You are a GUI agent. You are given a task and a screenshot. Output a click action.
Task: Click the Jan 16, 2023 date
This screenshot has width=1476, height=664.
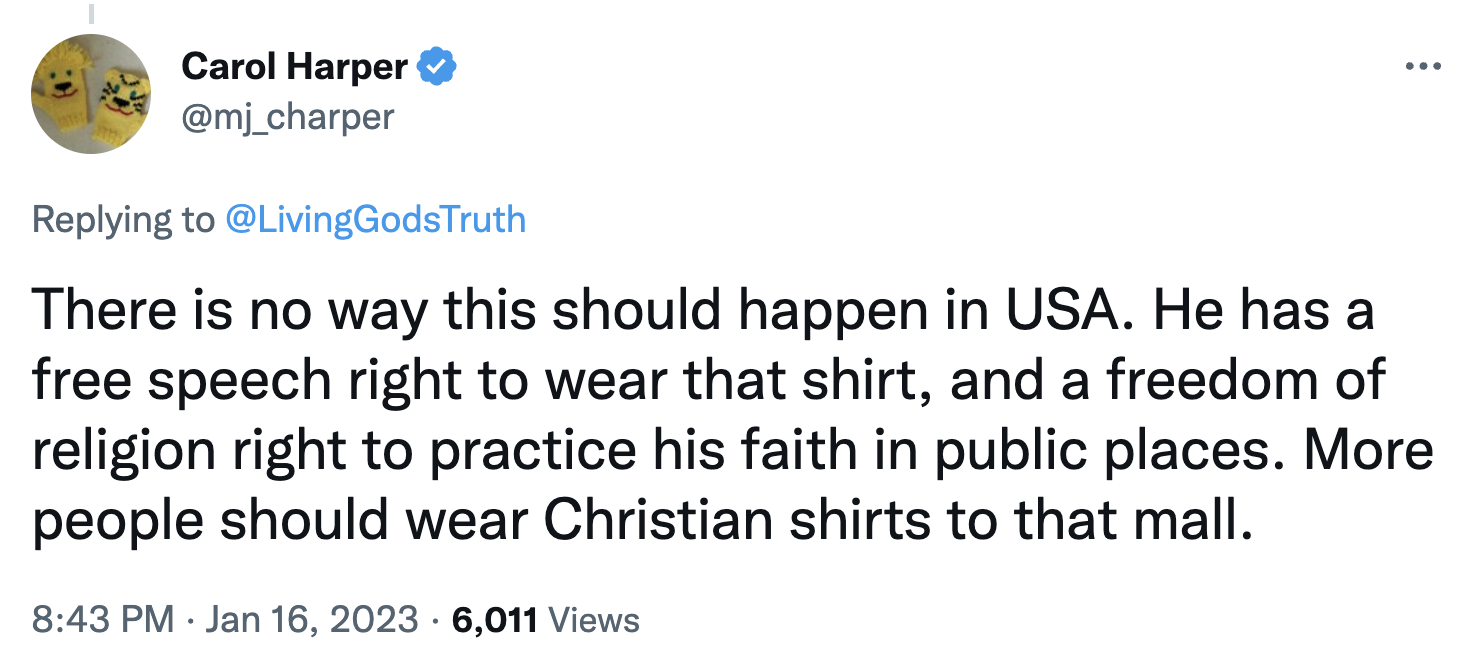(314, 620)
